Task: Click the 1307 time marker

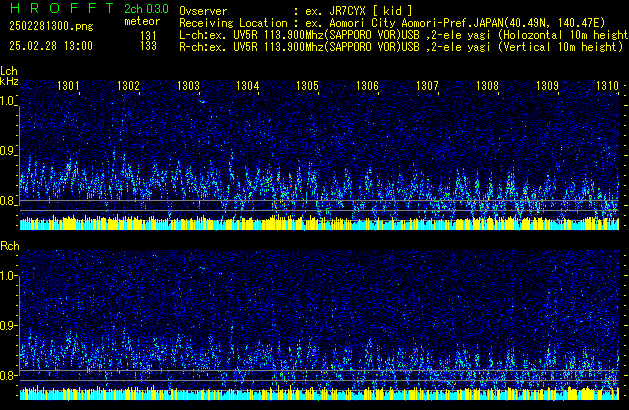Action: (427, 86)
